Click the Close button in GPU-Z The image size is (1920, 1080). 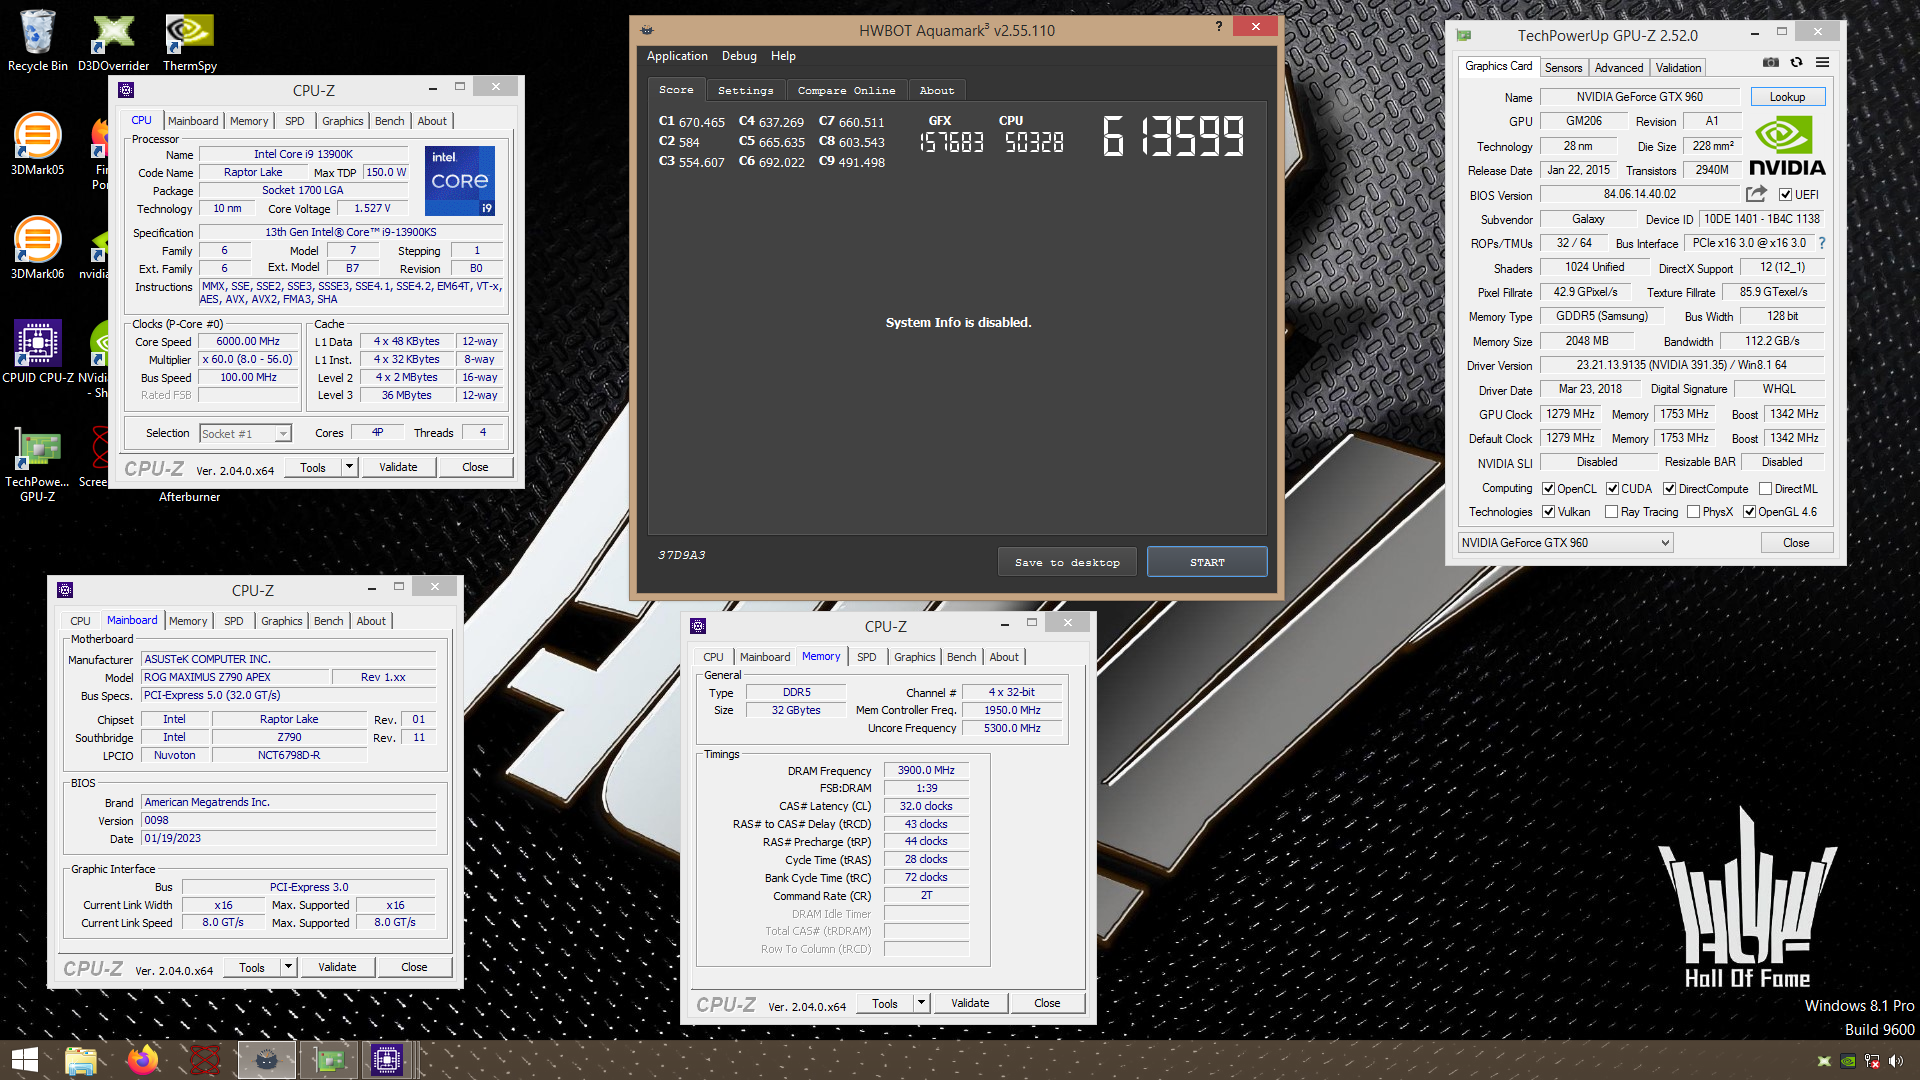point(1796,543)
